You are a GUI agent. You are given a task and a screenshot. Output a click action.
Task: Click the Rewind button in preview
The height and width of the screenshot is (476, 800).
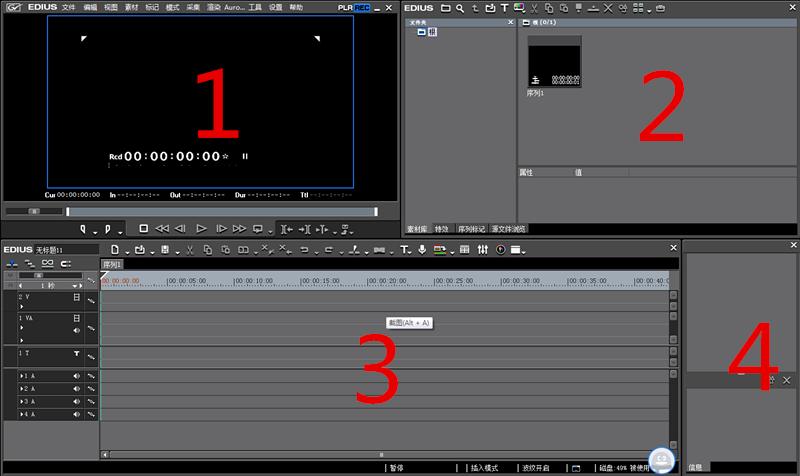(x=162, y=229)
